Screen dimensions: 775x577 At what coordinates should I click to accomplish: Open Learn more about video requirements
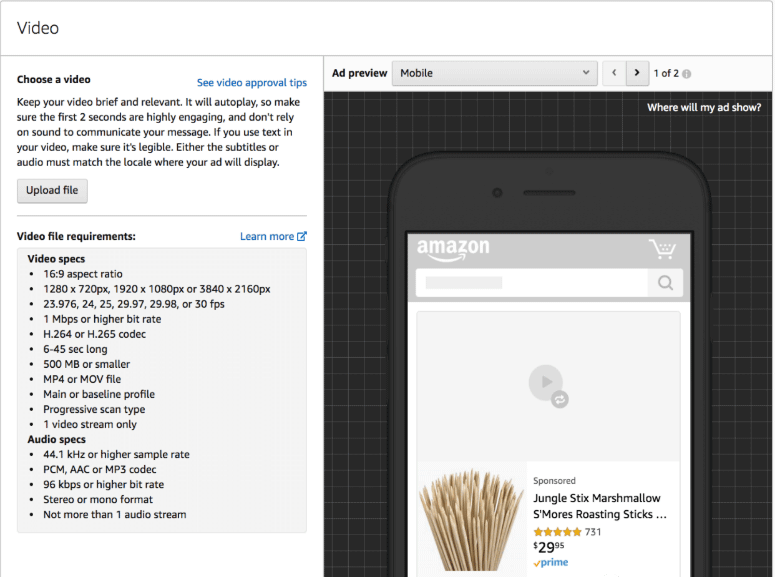click(267, 237)
